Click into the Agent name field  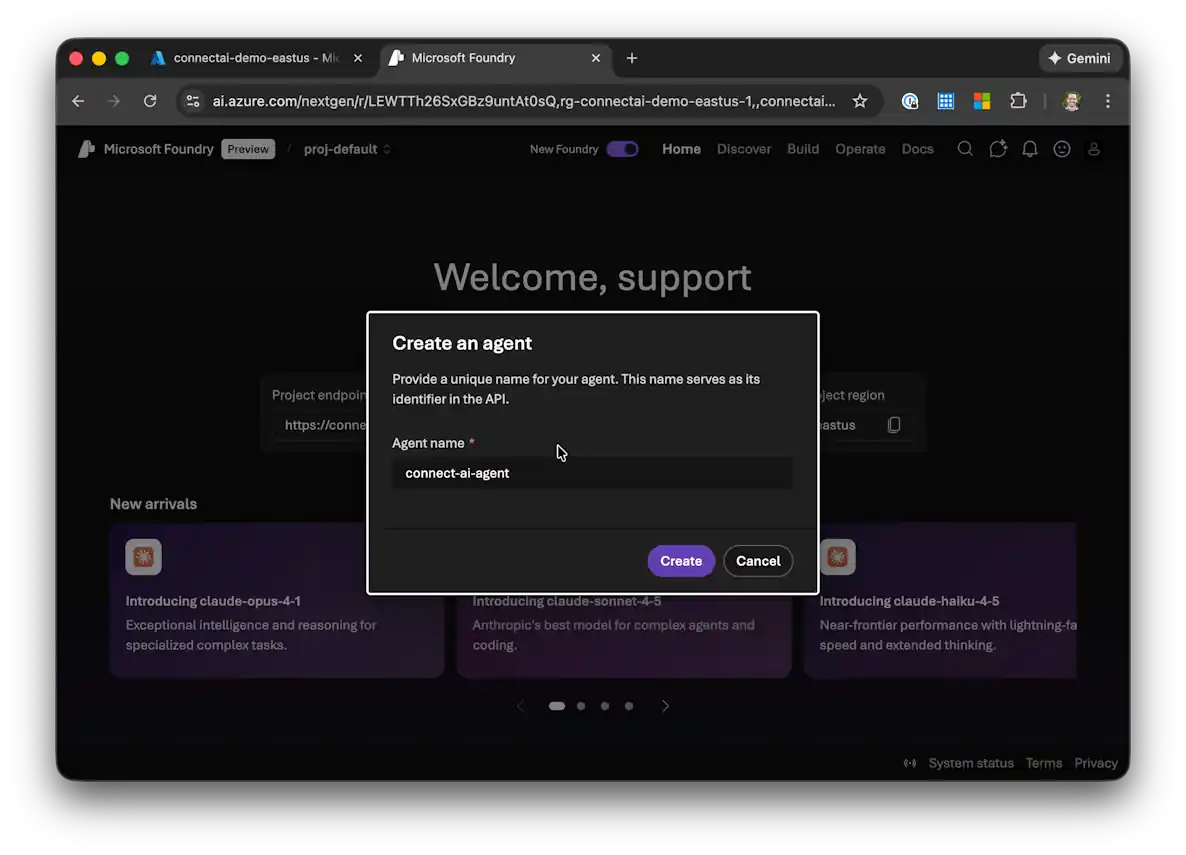(x=592, y=473)
